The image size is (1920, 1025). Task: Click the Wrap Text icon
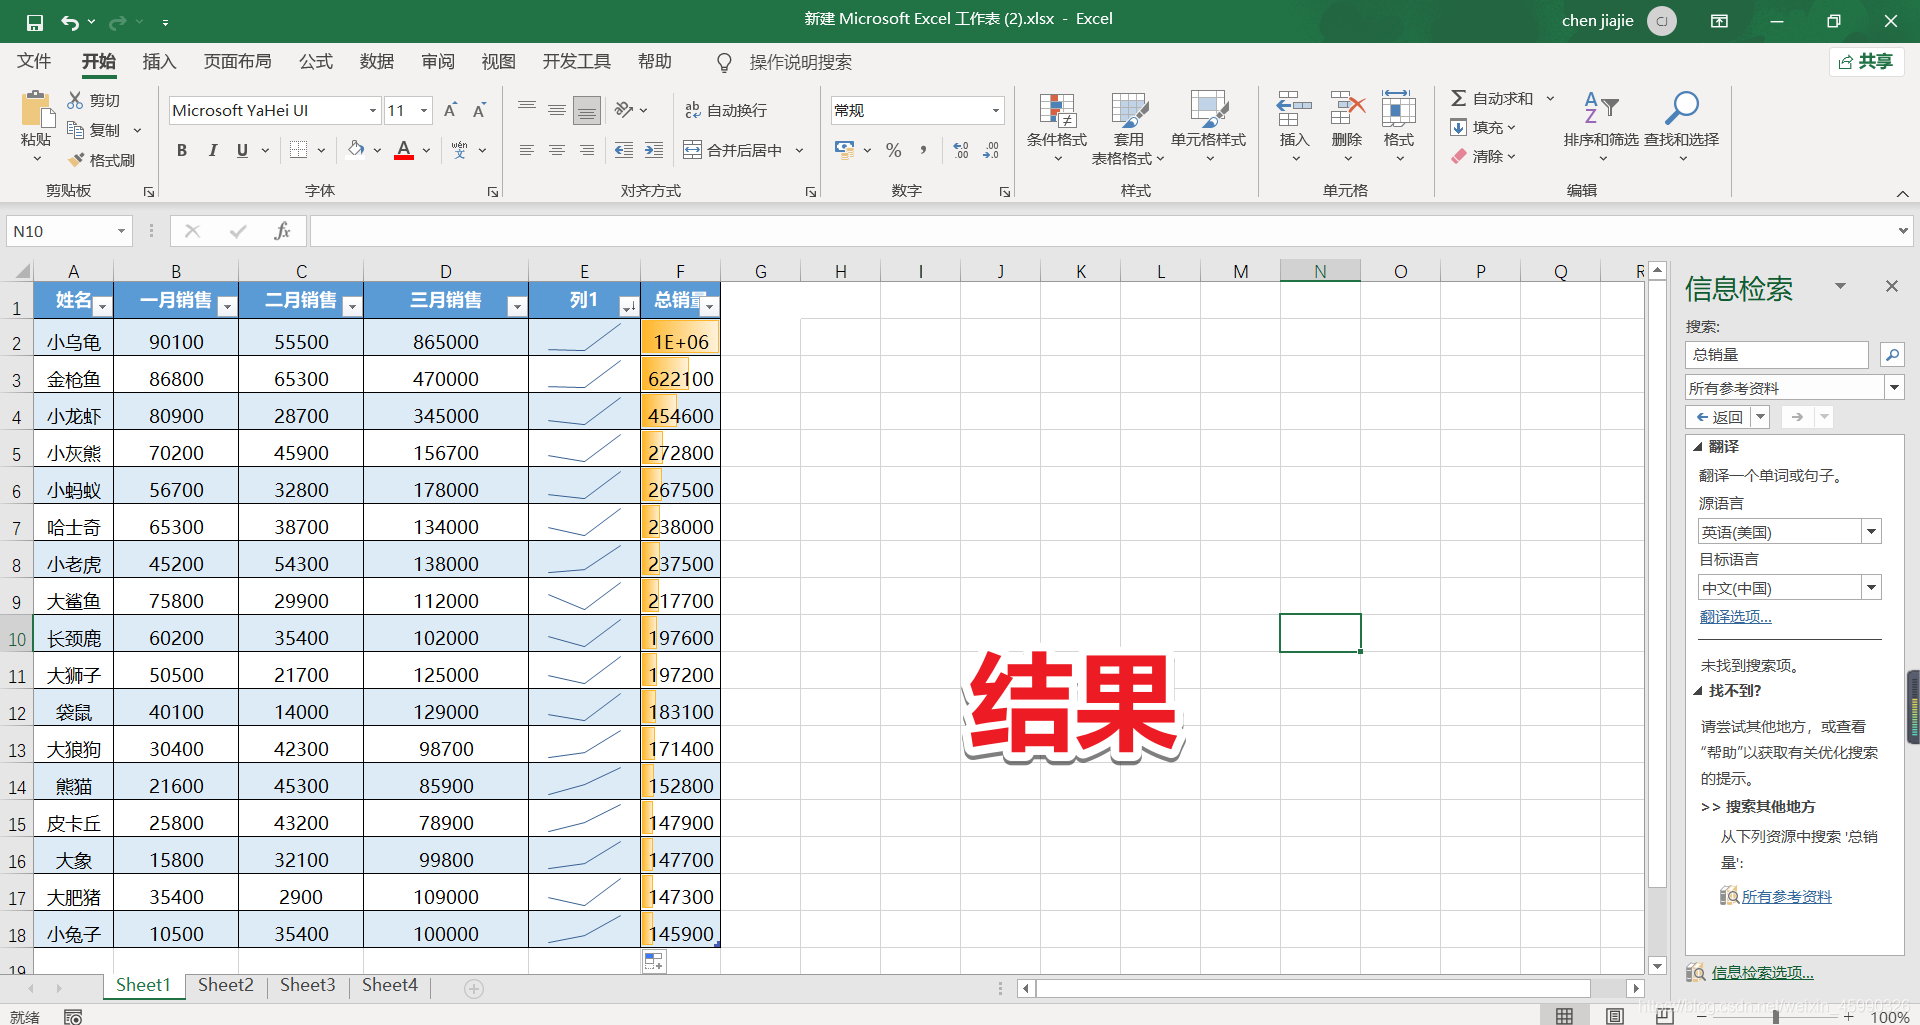pyautogui.click(x=692, y=110)
